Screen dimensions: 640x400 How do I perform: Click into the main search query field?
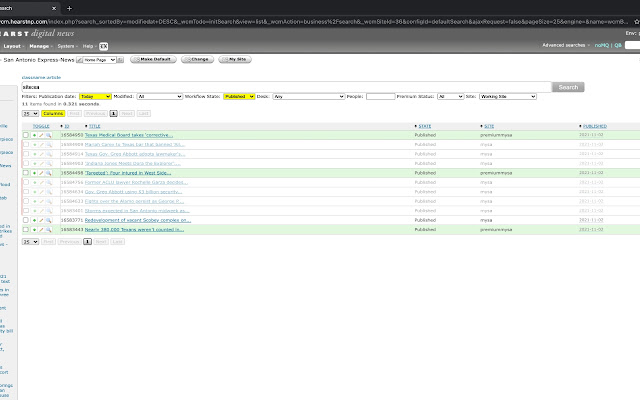tap(287, 87)
